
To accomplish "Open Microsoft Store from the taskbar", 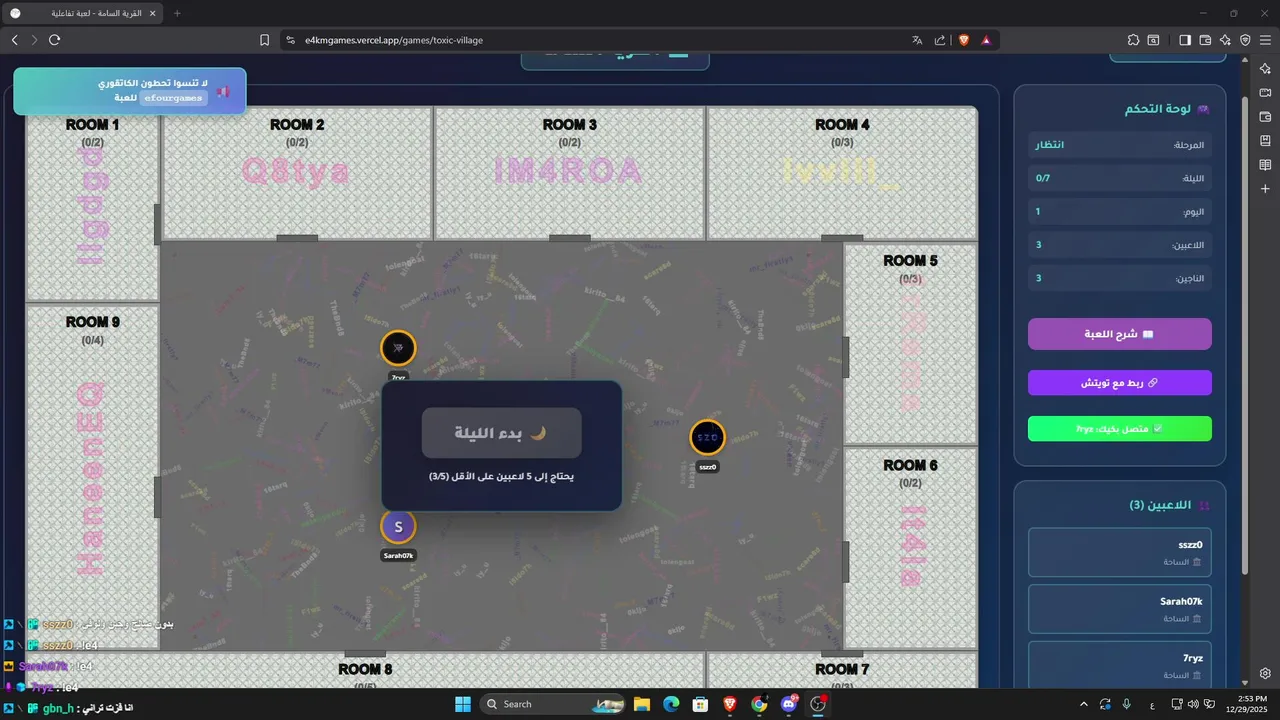I will [x=701, y=704].
